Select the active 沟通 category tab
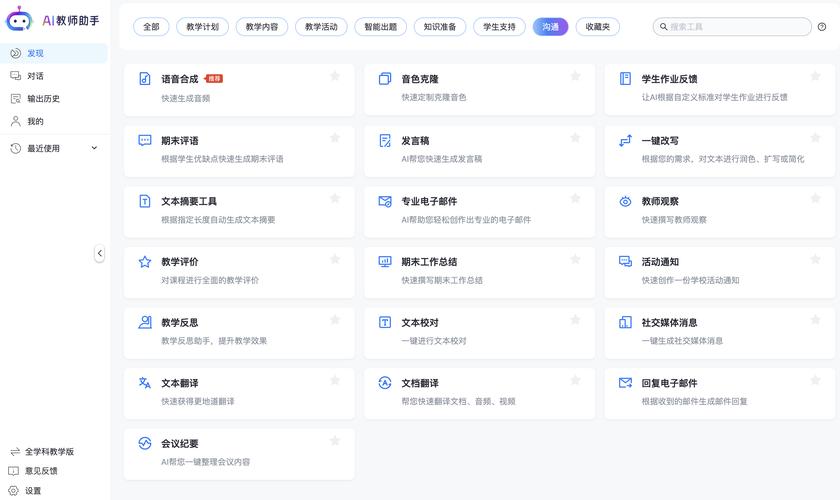 (550, 27)
